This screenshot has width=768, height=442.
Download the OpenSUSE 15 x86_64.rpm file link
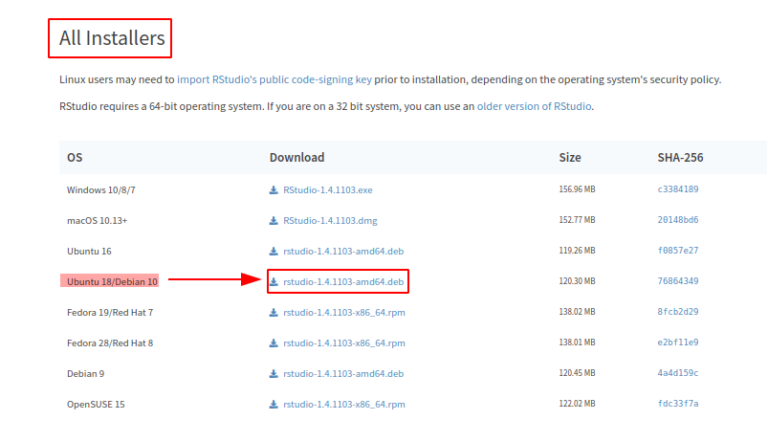[344, 405]
